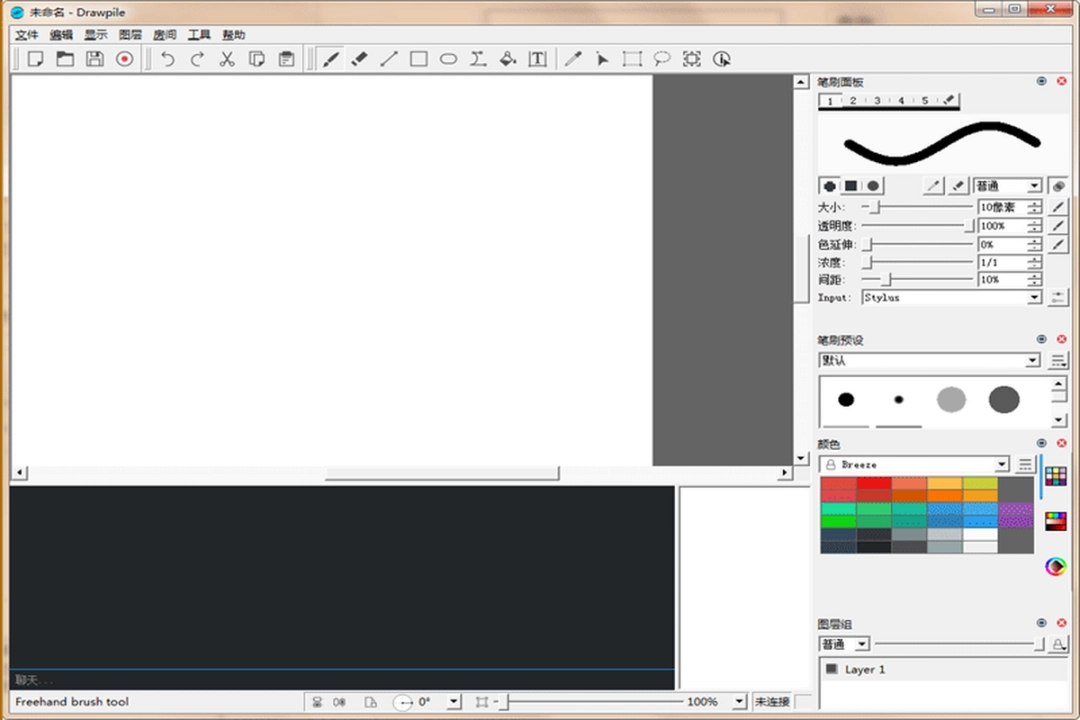Select the Line drawing tool
This screenshot has width=1080, height=720.
point(389,59)
